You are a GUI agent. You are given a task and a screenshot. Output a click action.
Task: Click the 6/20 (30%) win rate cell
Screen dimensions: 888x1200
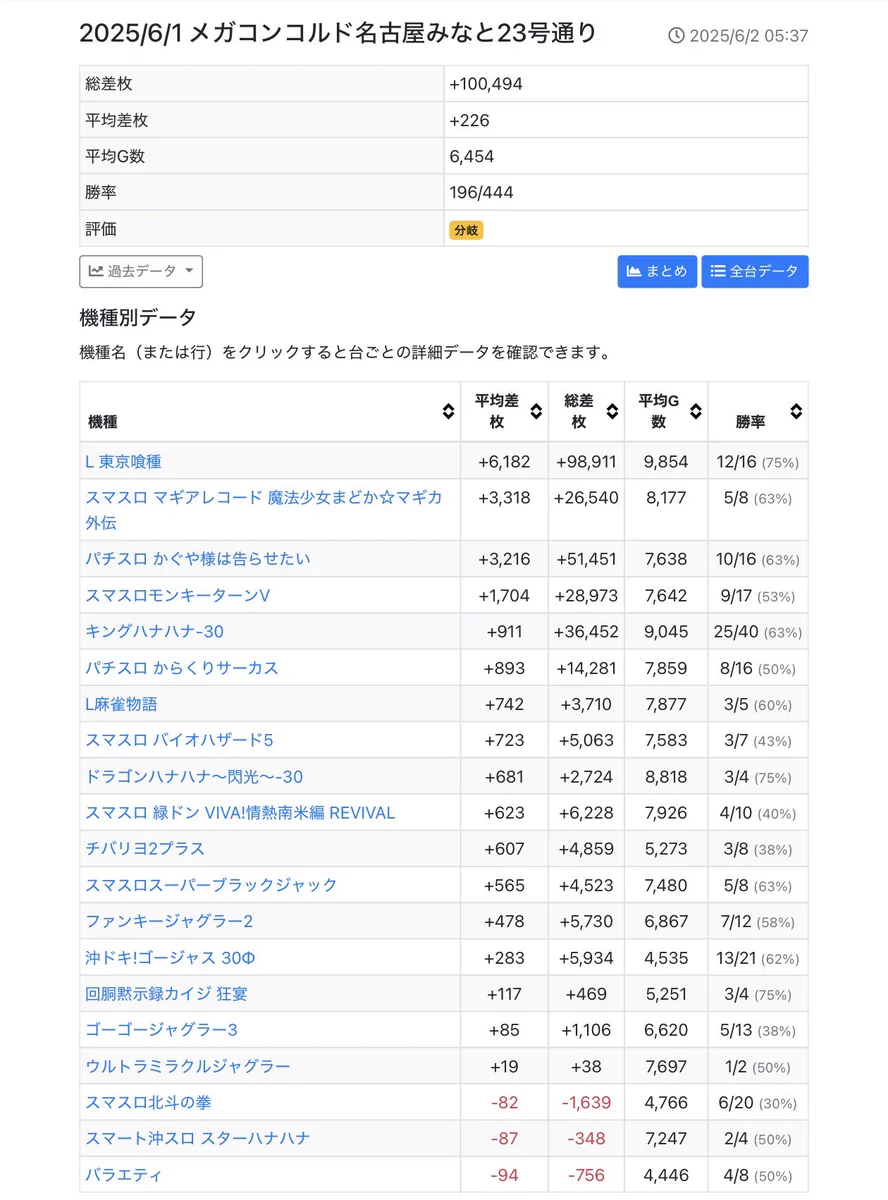(x=758, y=1103)
